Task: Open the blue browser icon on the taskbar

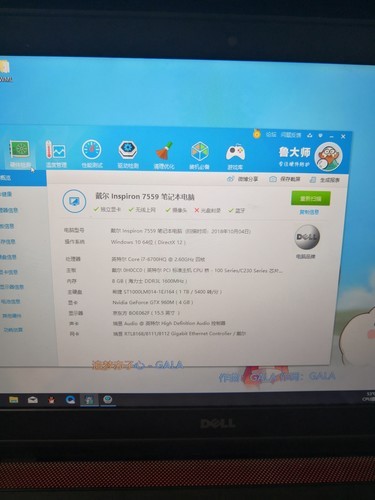Action: 70,400
